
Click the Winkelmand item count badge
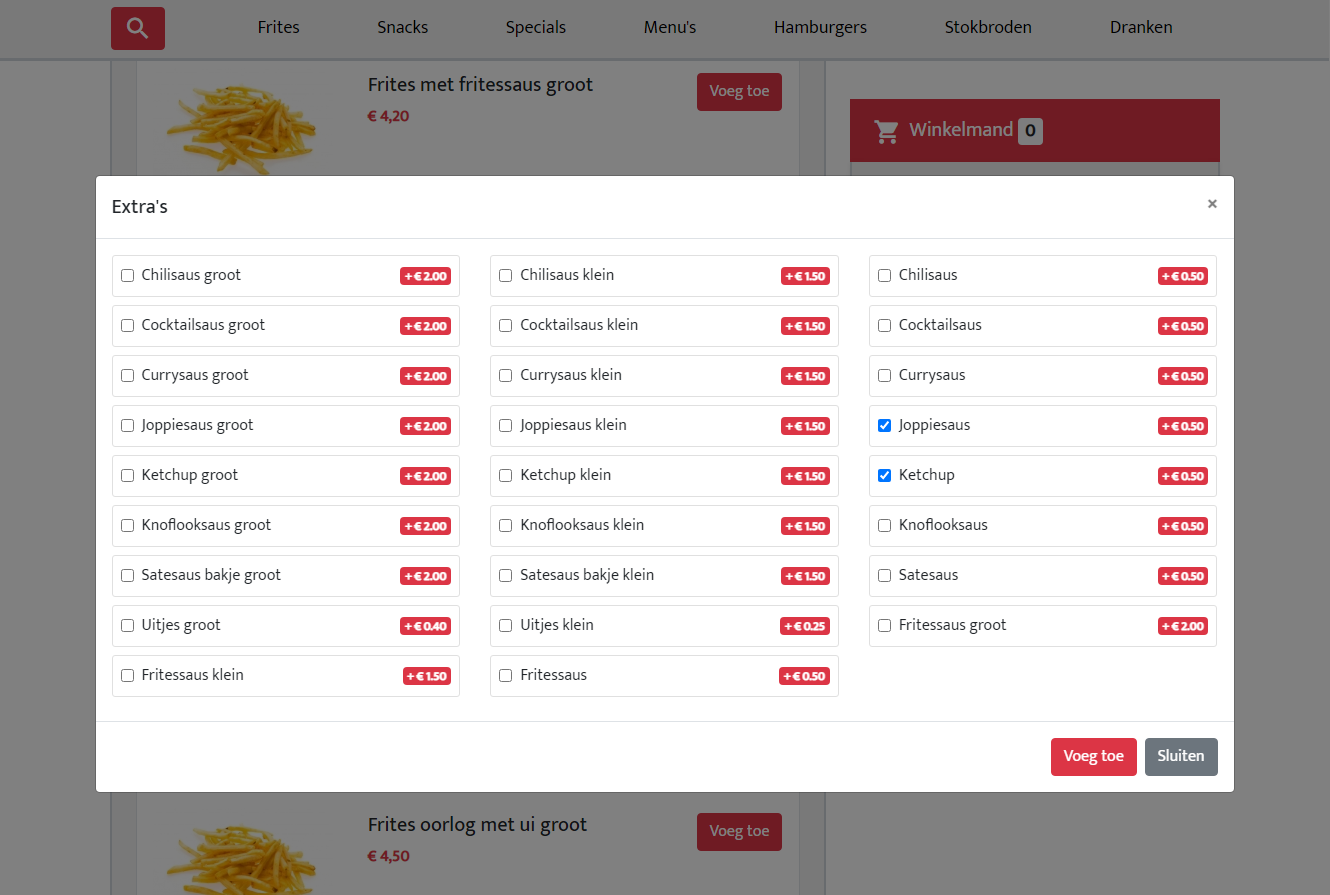pos(1030,131)
